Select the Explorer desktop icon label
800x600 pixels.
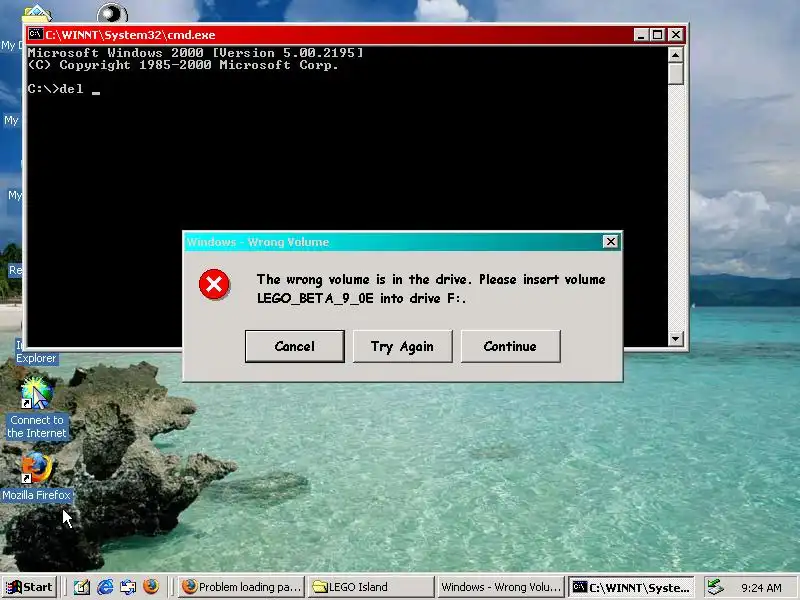36,358
